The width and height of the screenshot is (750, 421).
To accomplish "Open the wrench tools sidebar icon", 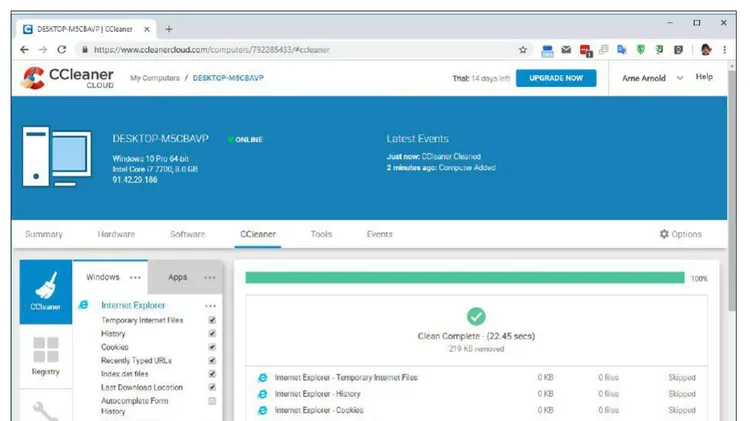I will coord(46,410).
